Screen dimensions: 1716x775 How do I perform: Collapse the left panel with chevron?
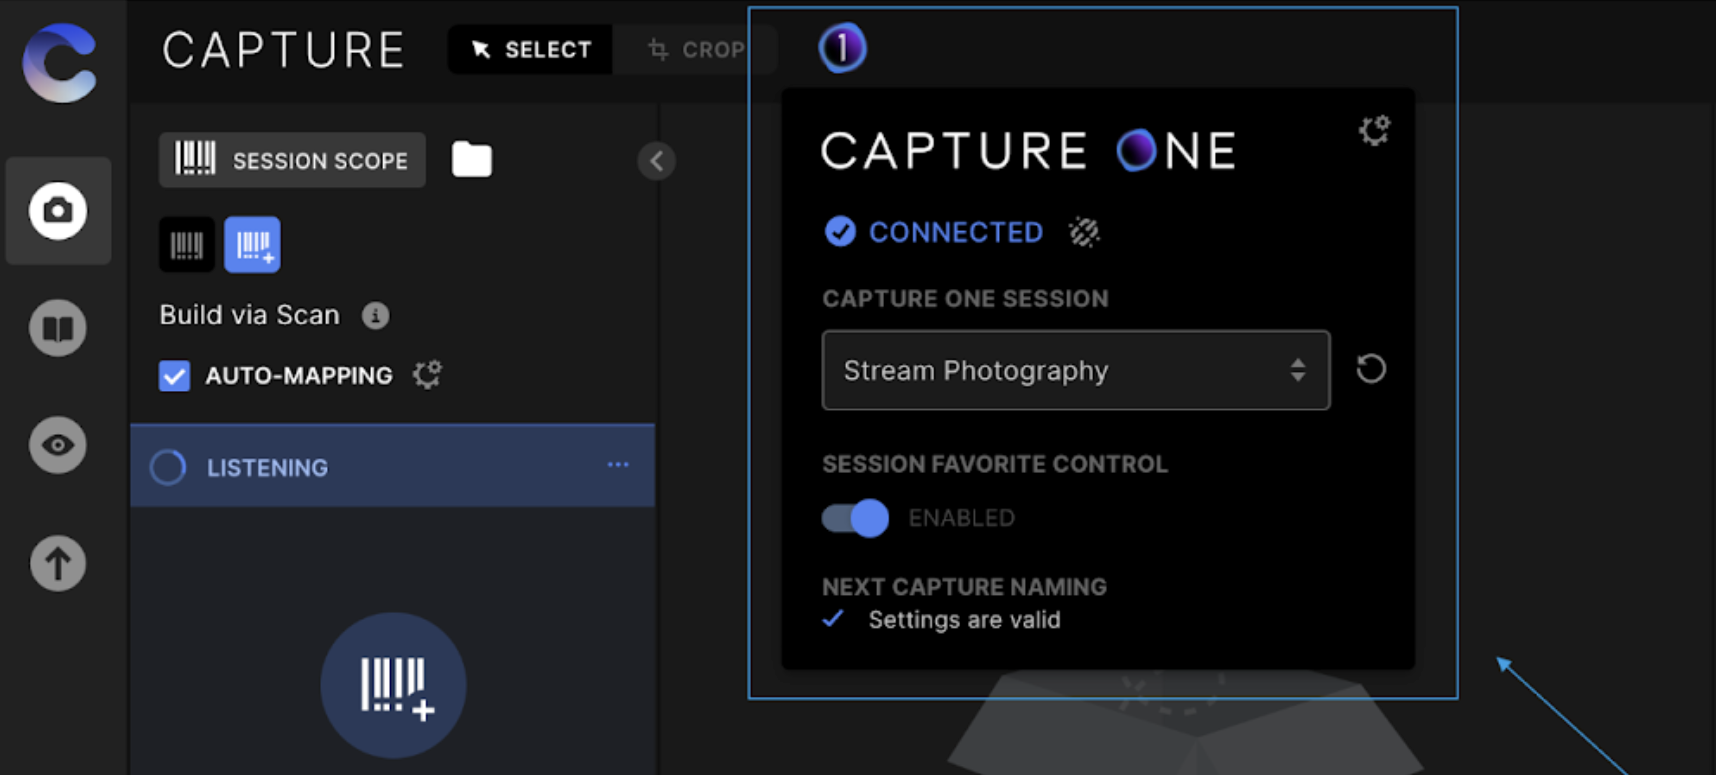click(656, 161)
